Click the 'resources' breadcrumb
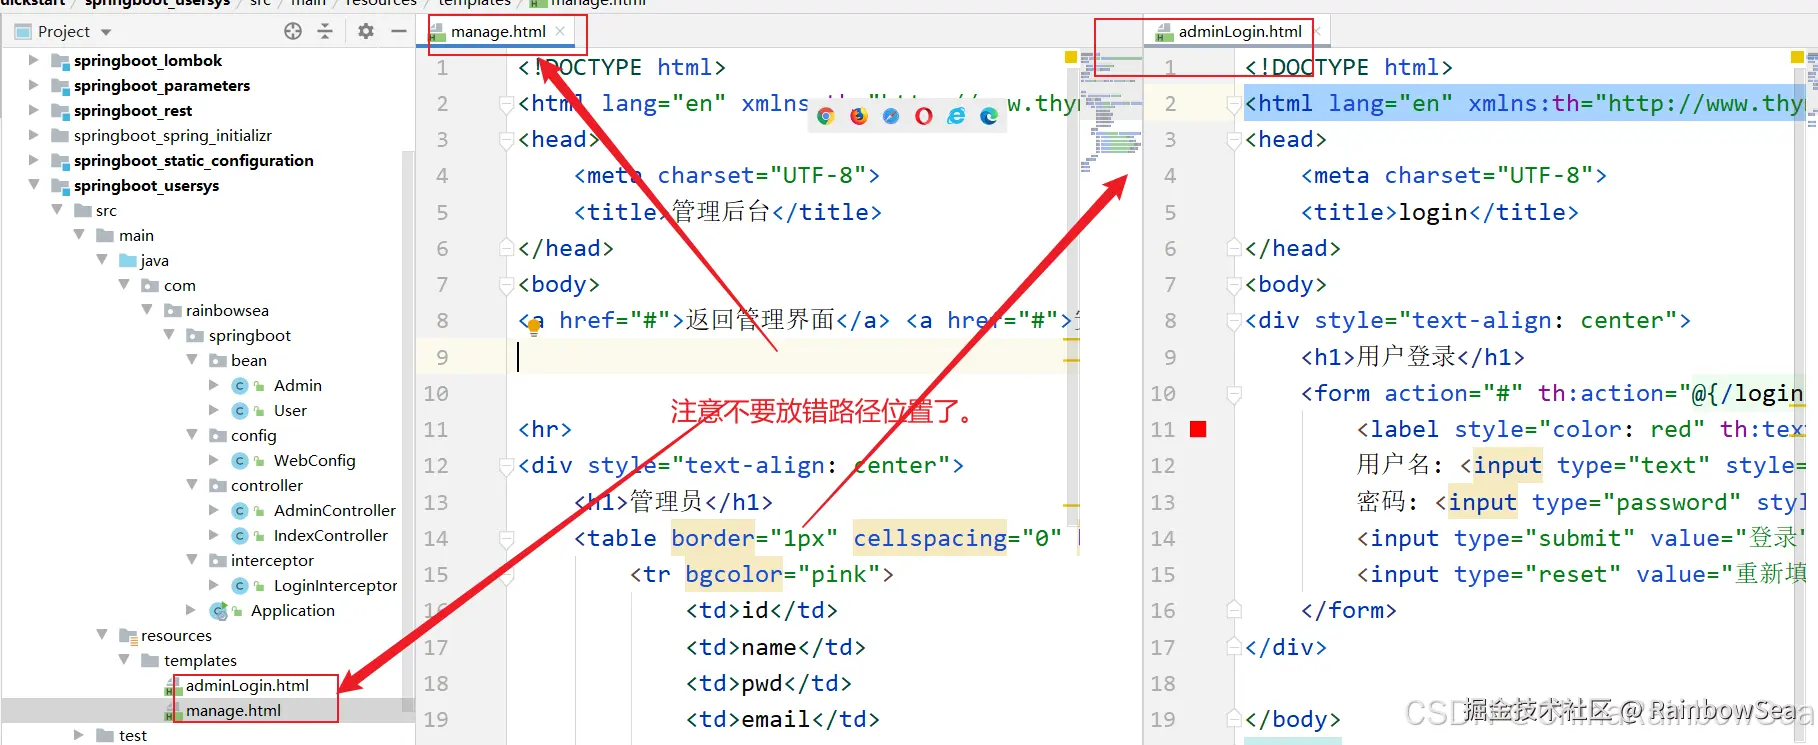Screen dimensions: 1818x745 tap(381, 3)
